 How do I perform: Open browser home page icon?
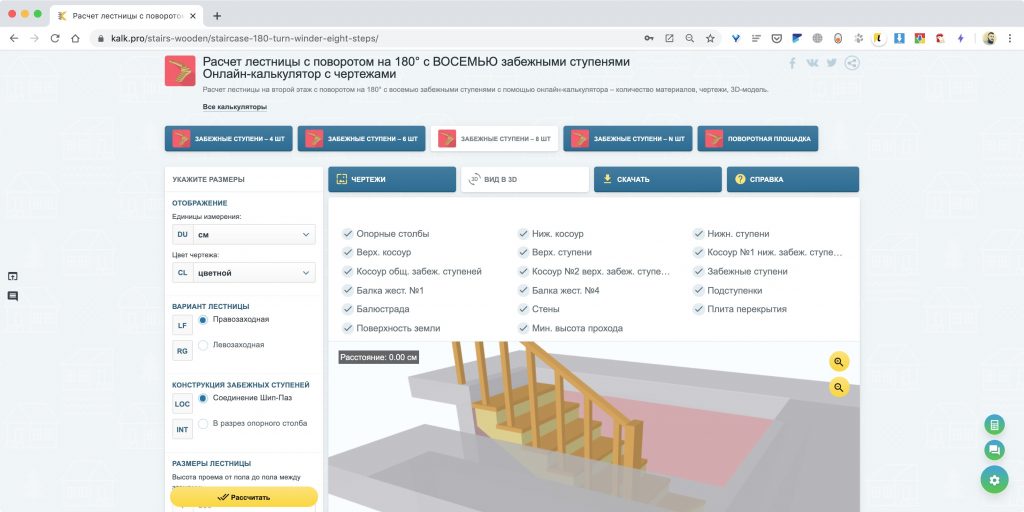pos(75,39)
